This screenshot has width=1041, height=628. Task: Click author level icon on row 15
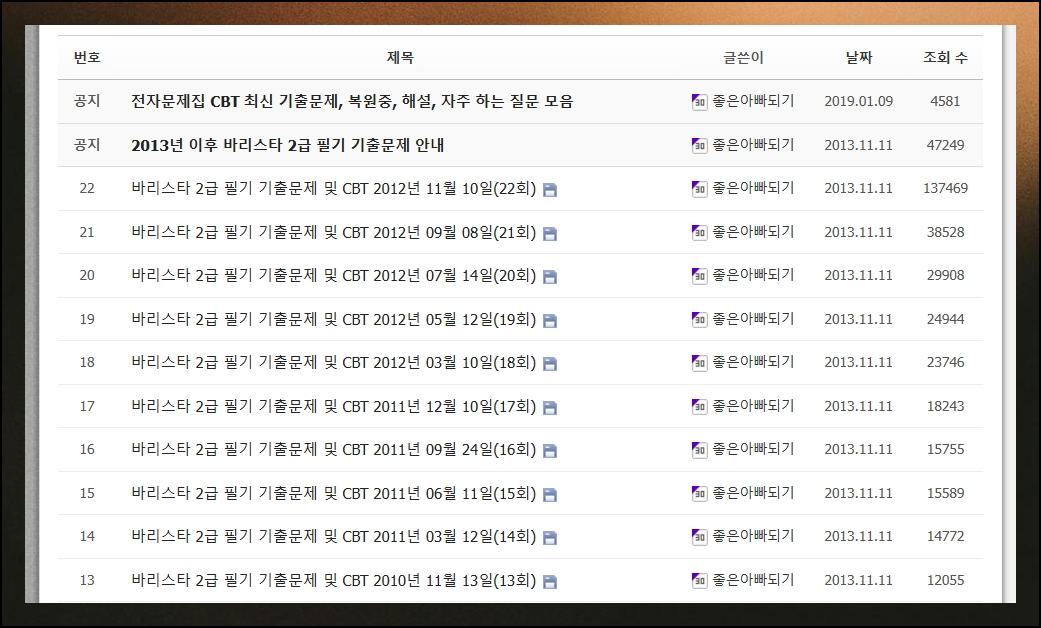point(699,493)
